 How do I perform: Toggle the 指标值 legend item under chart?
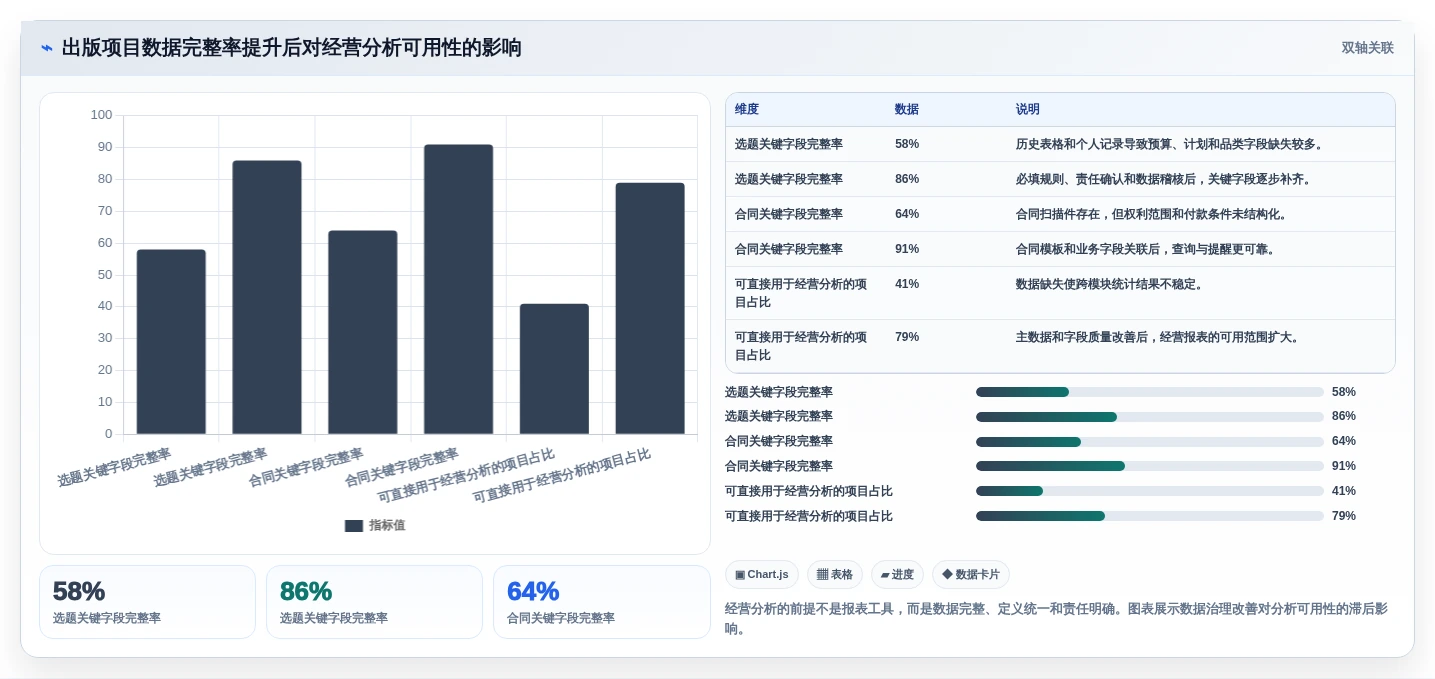375,525
